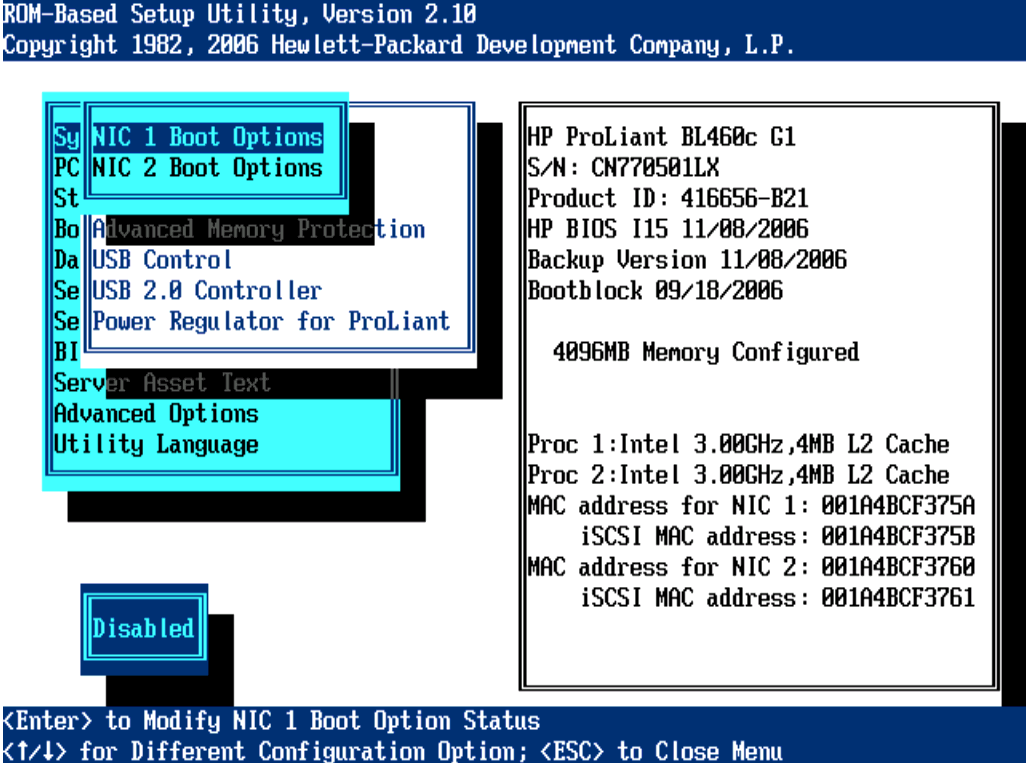
Task: Select Server Asset Text in main menu
Action: 162,383
